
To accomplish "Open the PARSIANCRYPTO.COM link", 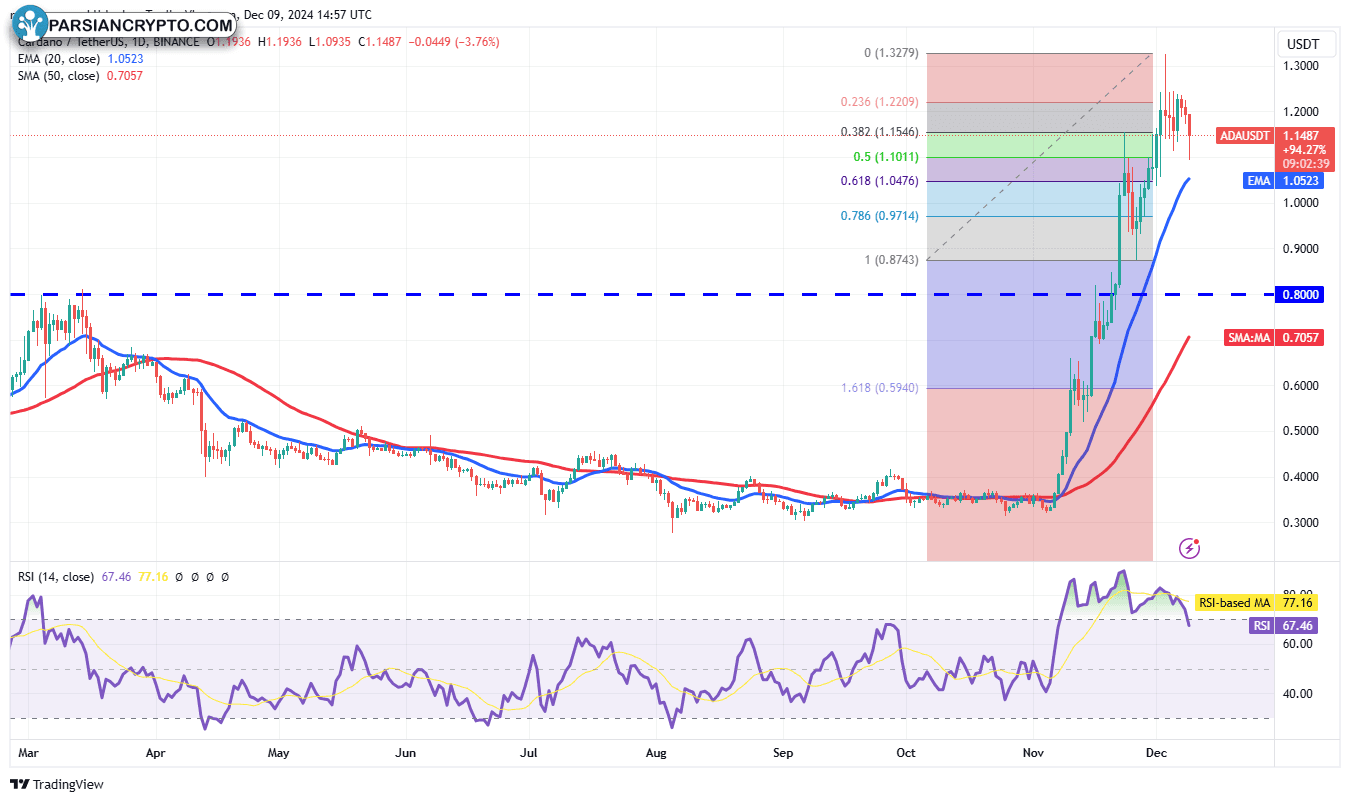I will [141, 24].
